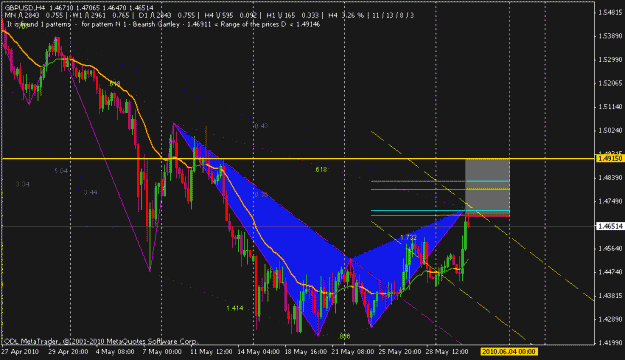Viewport: 625px width, 360px height.
Task: Click the 1.44740 price axis label
Action: [x=610, y=272]
